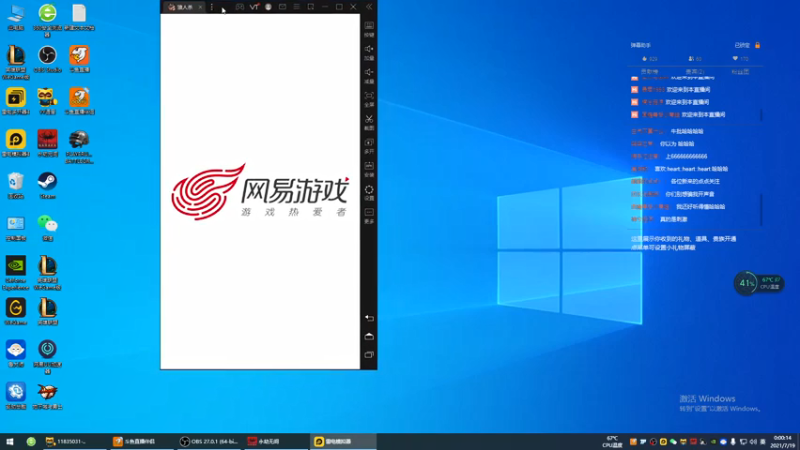This screenshot has height=450, width=800.
Task: Click the green 360 icon on taskbar
Action: click(x=31, y=441)
